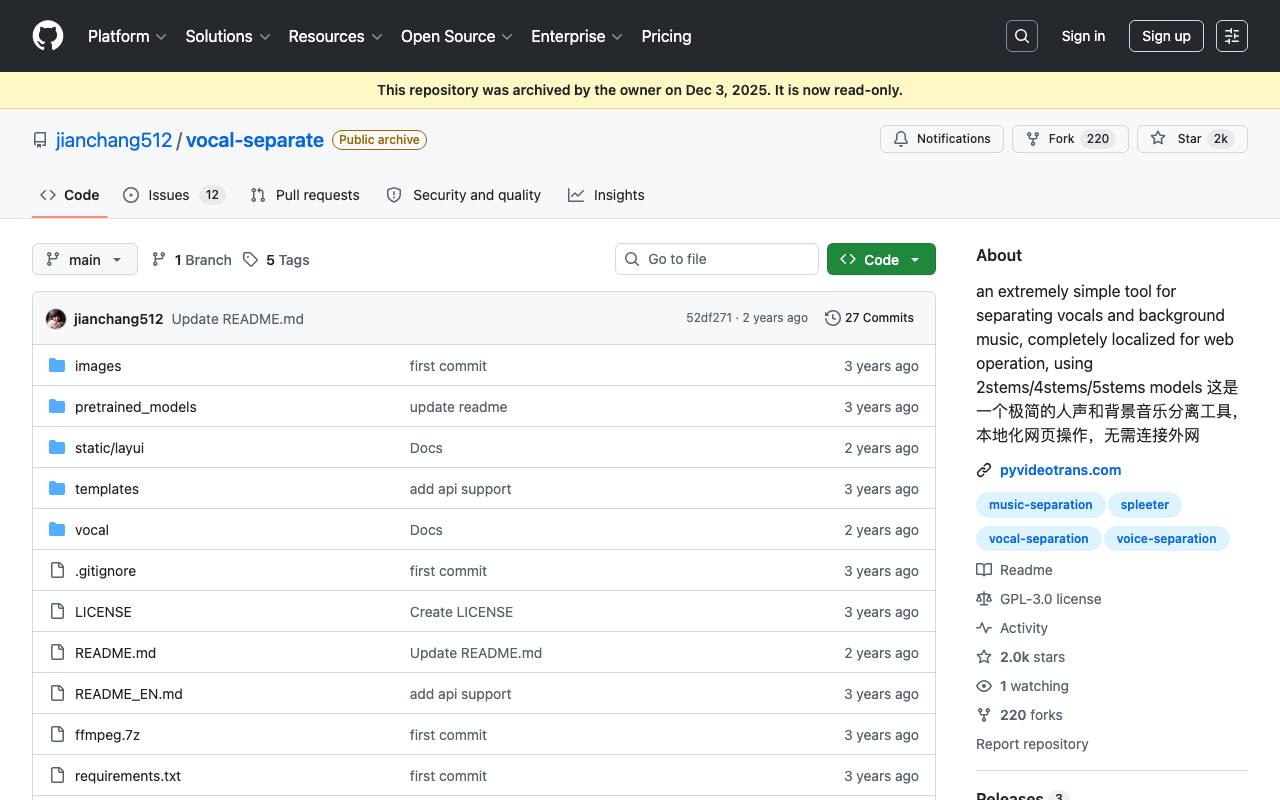Click the Report repository link

coord(1032,744)
